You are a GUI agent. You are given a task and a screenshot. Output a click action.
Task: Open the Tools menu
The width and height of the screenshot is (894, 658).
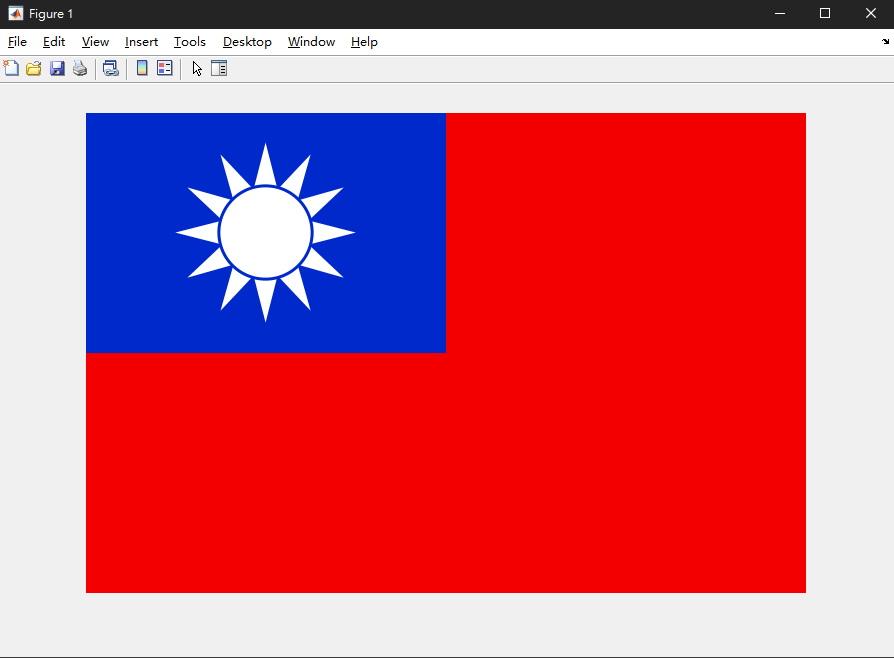point(190,42)
